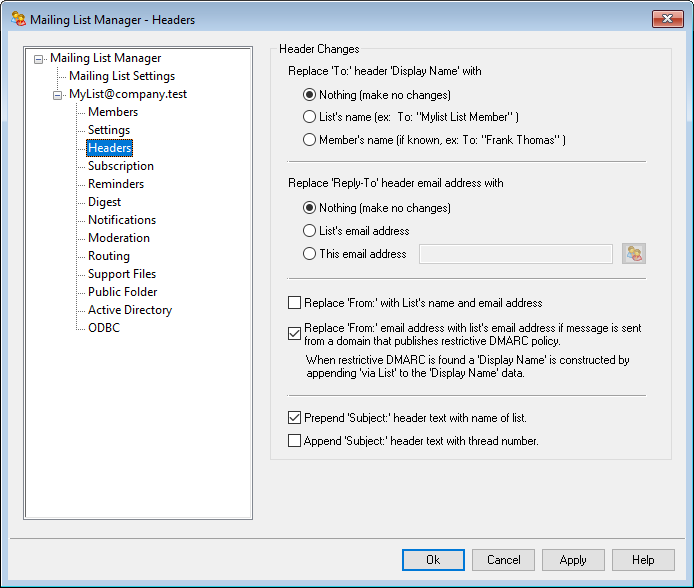Viewport: 694px width, 588px height.
Task: Select Active Directory in the sidebar tree
Action: 130,310
